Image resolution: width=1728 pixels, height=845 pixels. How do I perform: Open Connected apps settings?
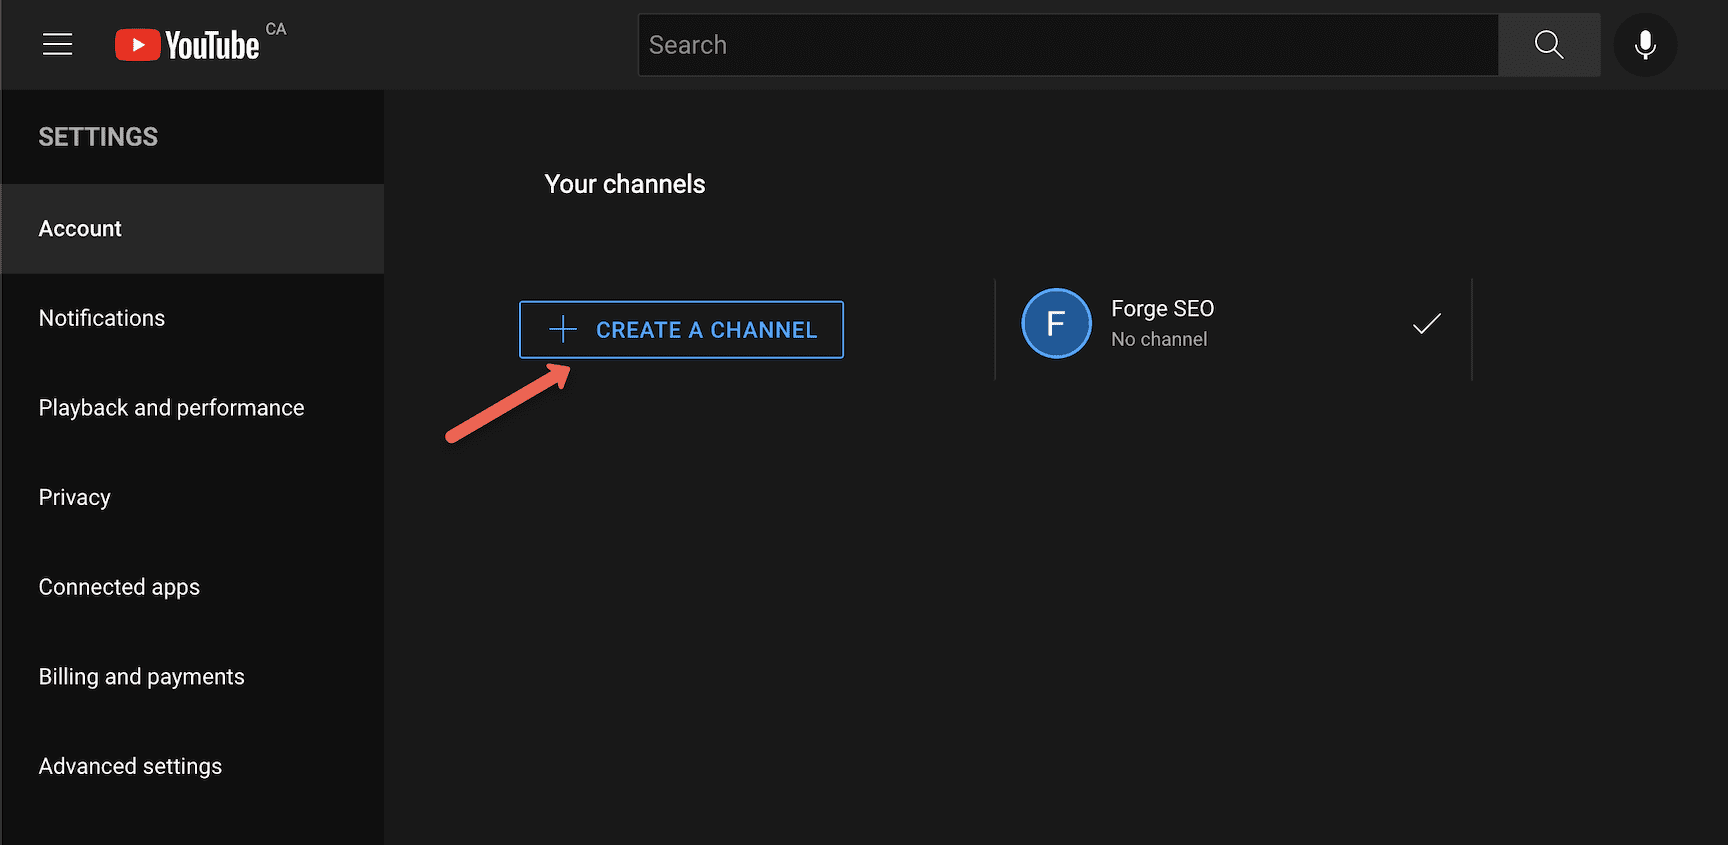pos(119,587)
